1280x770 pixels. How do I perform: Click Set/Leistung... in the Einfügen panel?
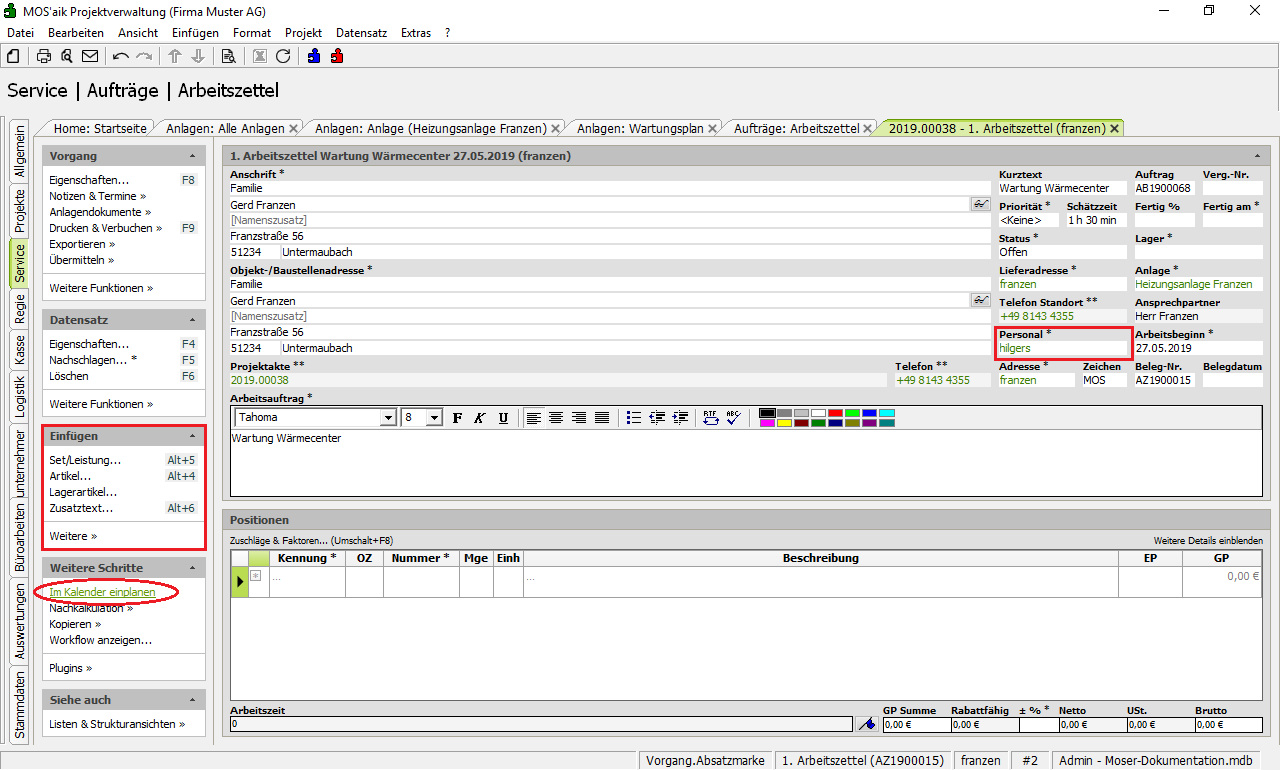pos(85,460)
